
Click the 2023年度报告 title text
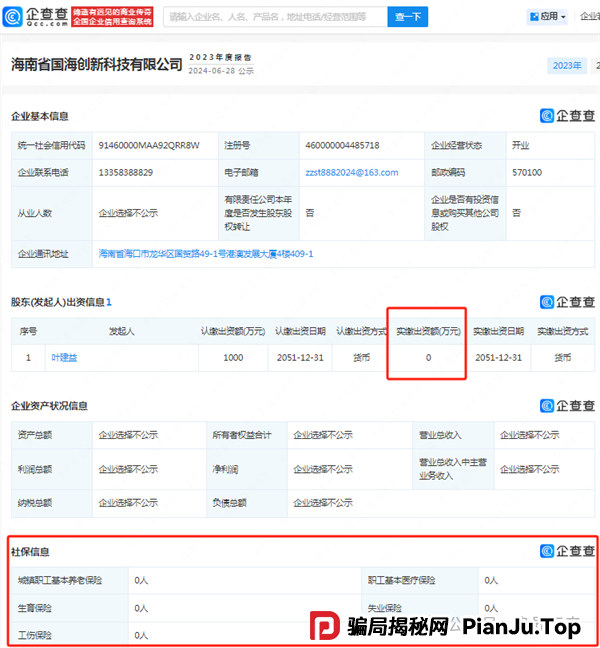220,57
